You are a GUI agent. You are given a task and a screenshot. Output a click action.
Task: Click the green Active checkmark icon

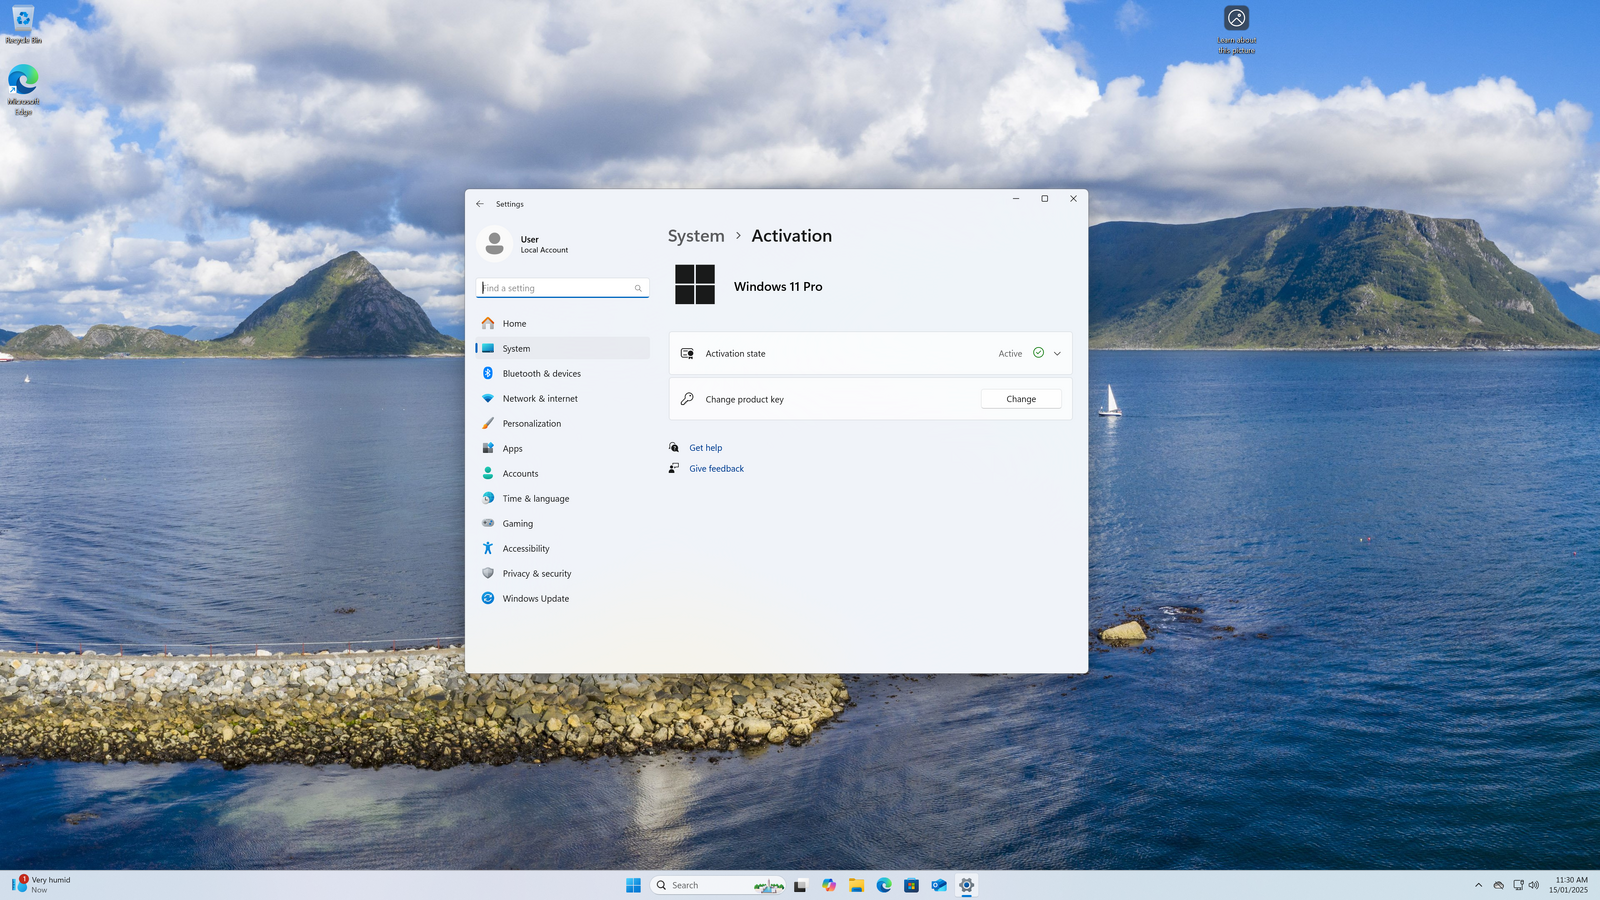[1038, 353]
